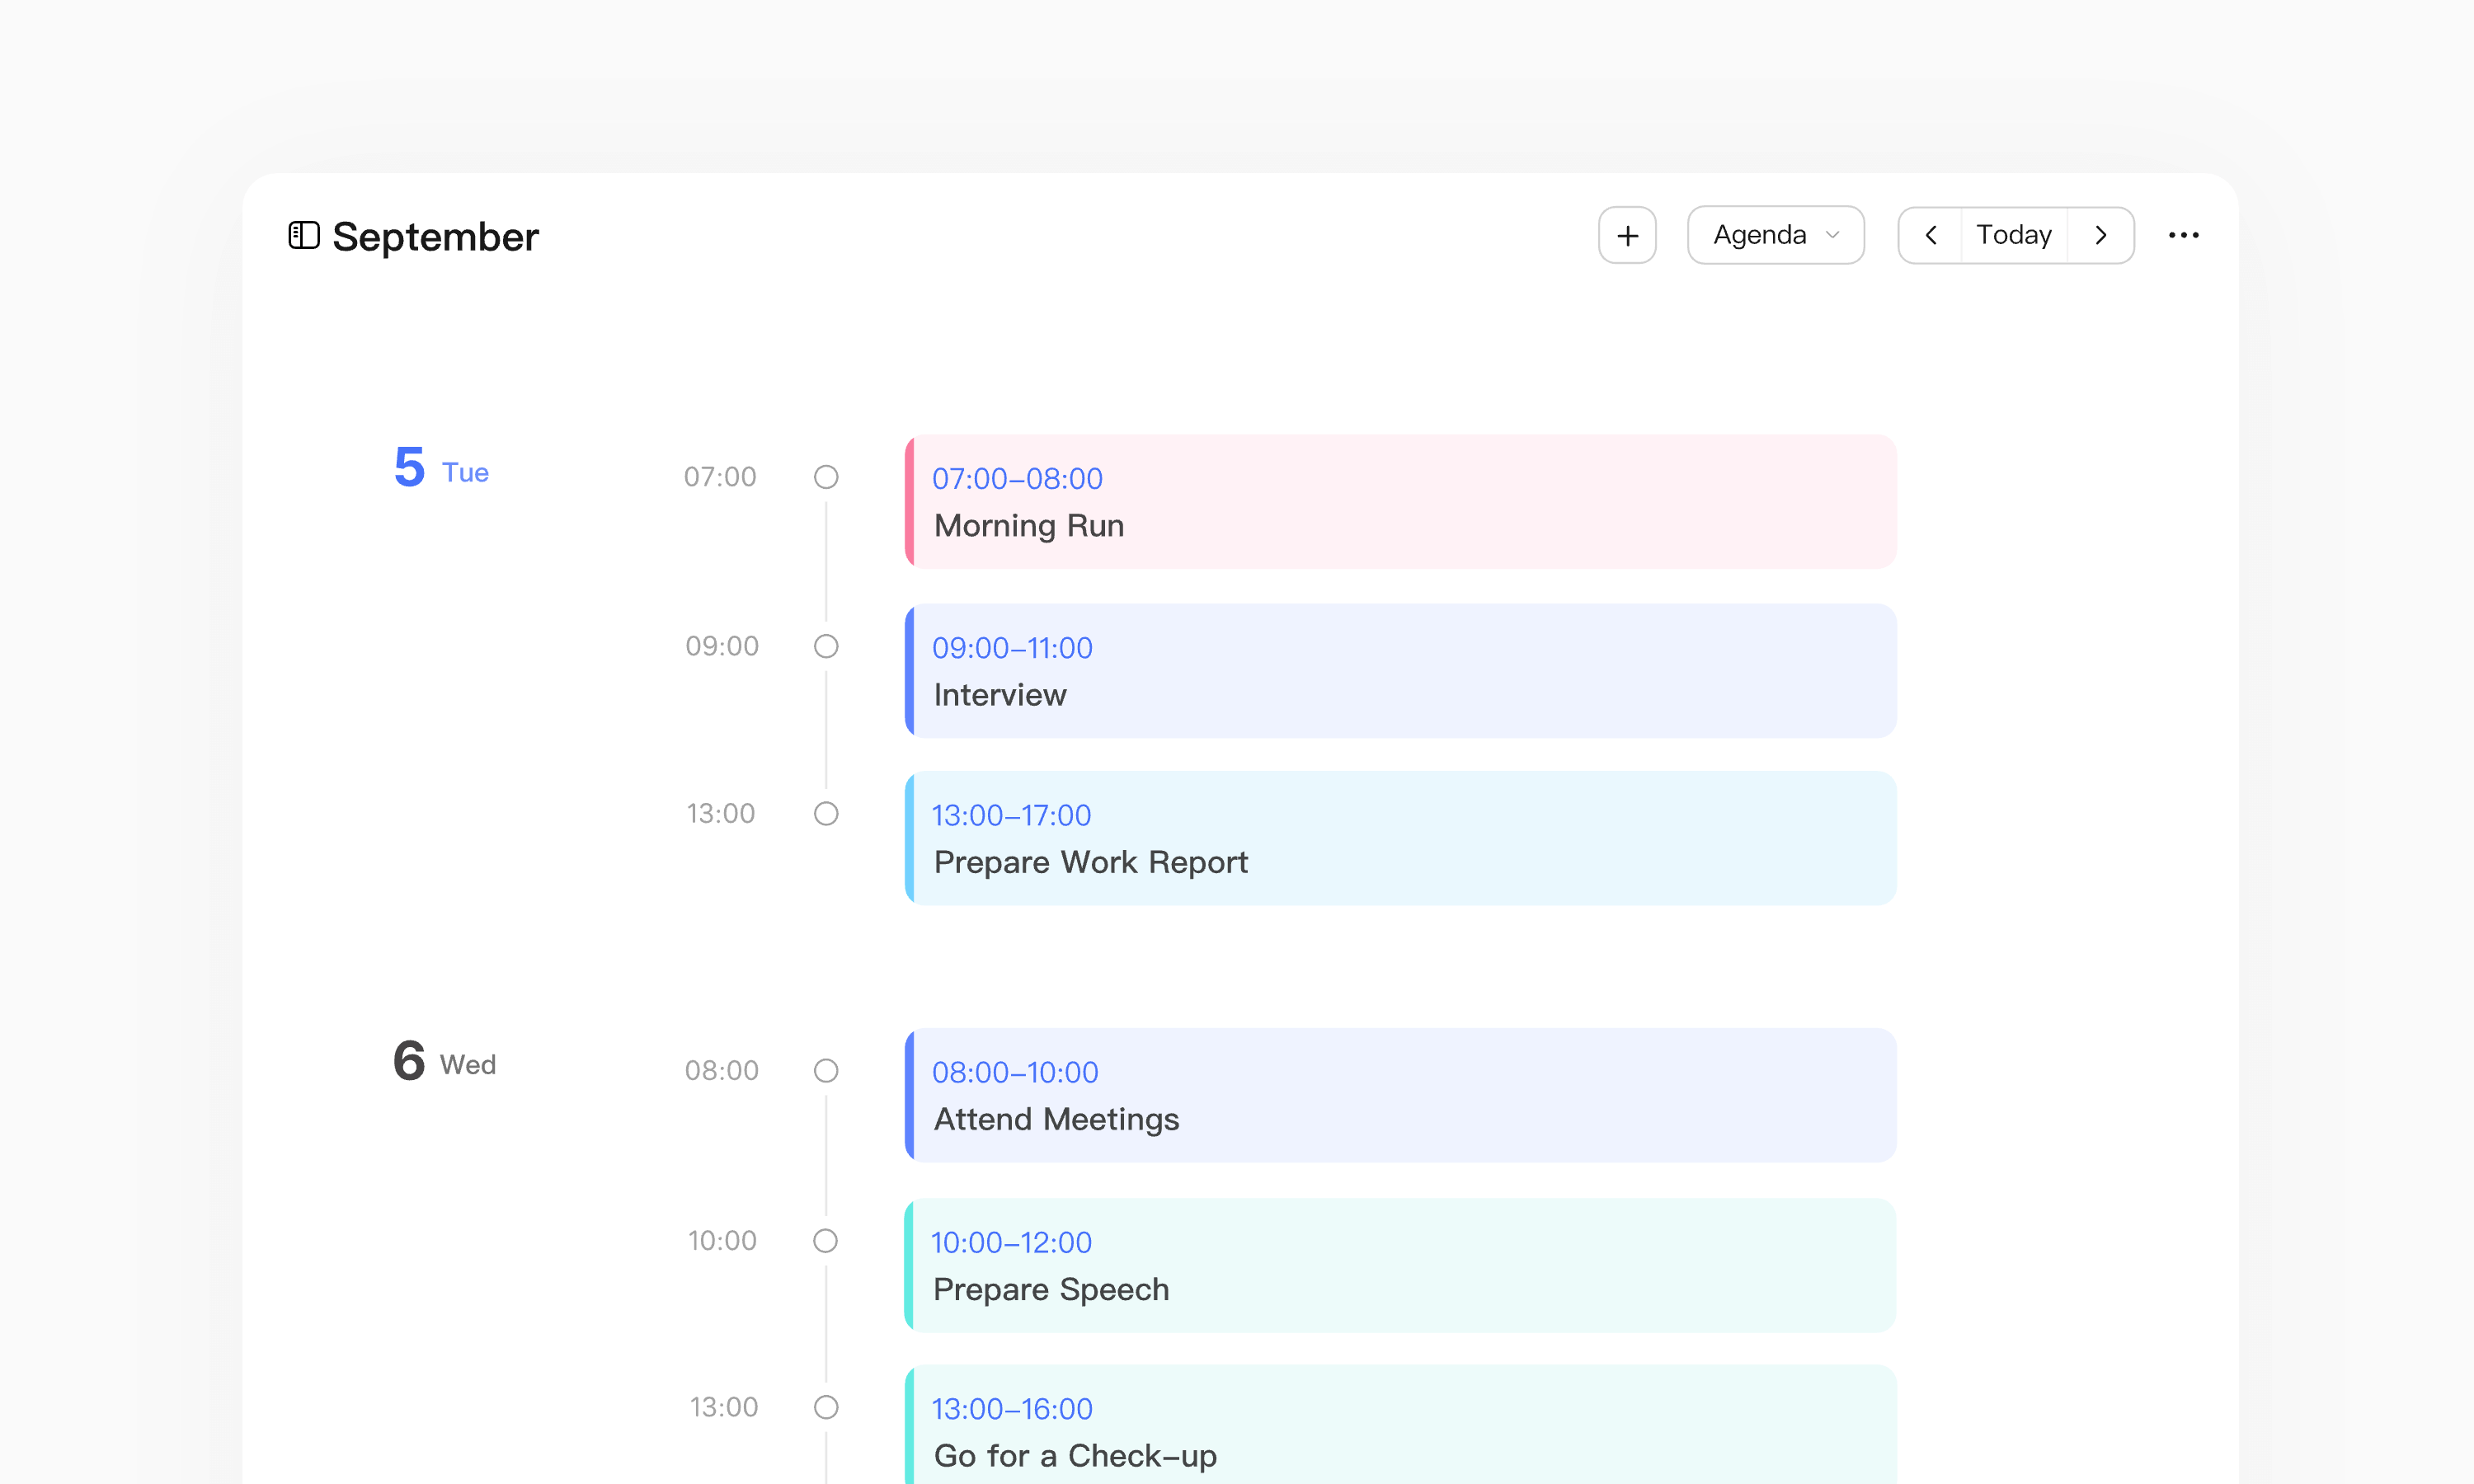Select the 6 Wed date header
The image size is (2474, 1484).
[x=444, y=1061]
